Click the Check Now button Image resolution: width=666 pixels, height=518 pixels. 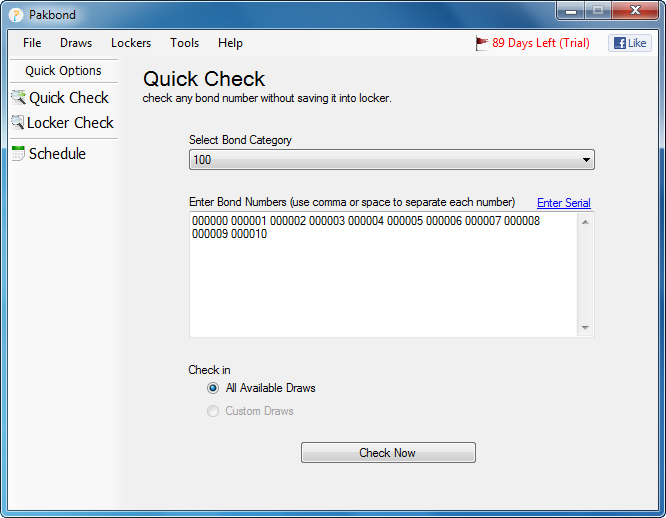[388, 453]
